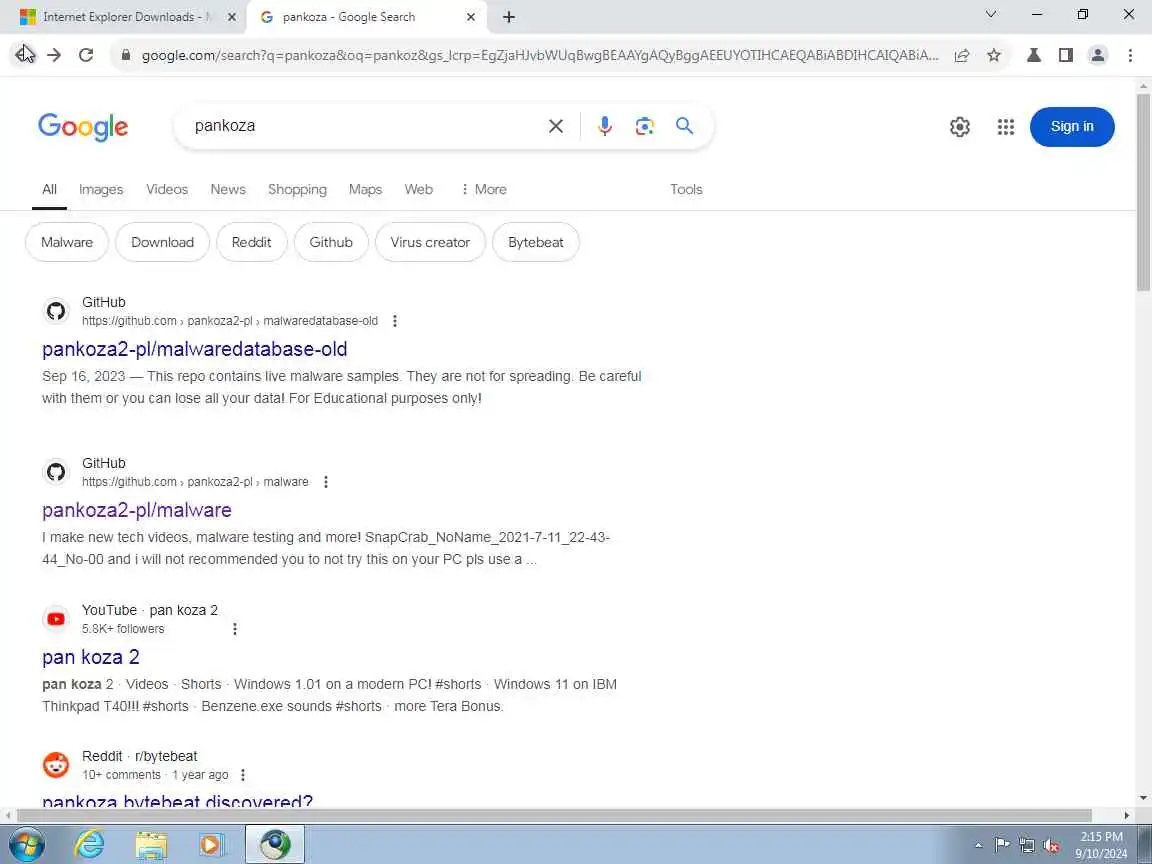Bookmark this page with the star icon
Screen dimensions: 1152x864
(x=994, y=55)
